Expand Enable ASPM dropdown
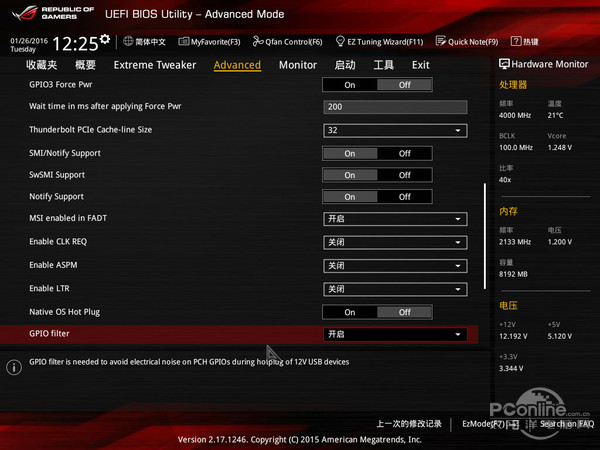600x450 pixels. 395,266
